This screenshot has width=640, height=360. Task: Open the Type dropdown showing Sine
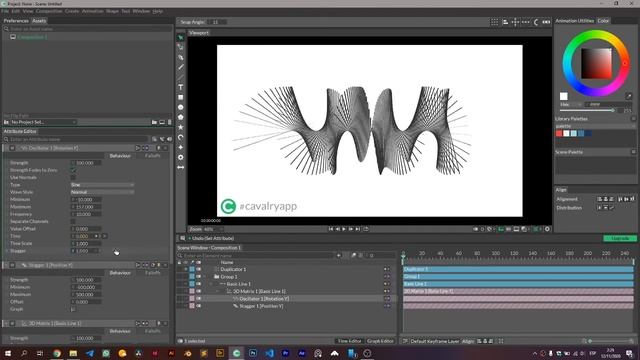(x=102, y=185)
